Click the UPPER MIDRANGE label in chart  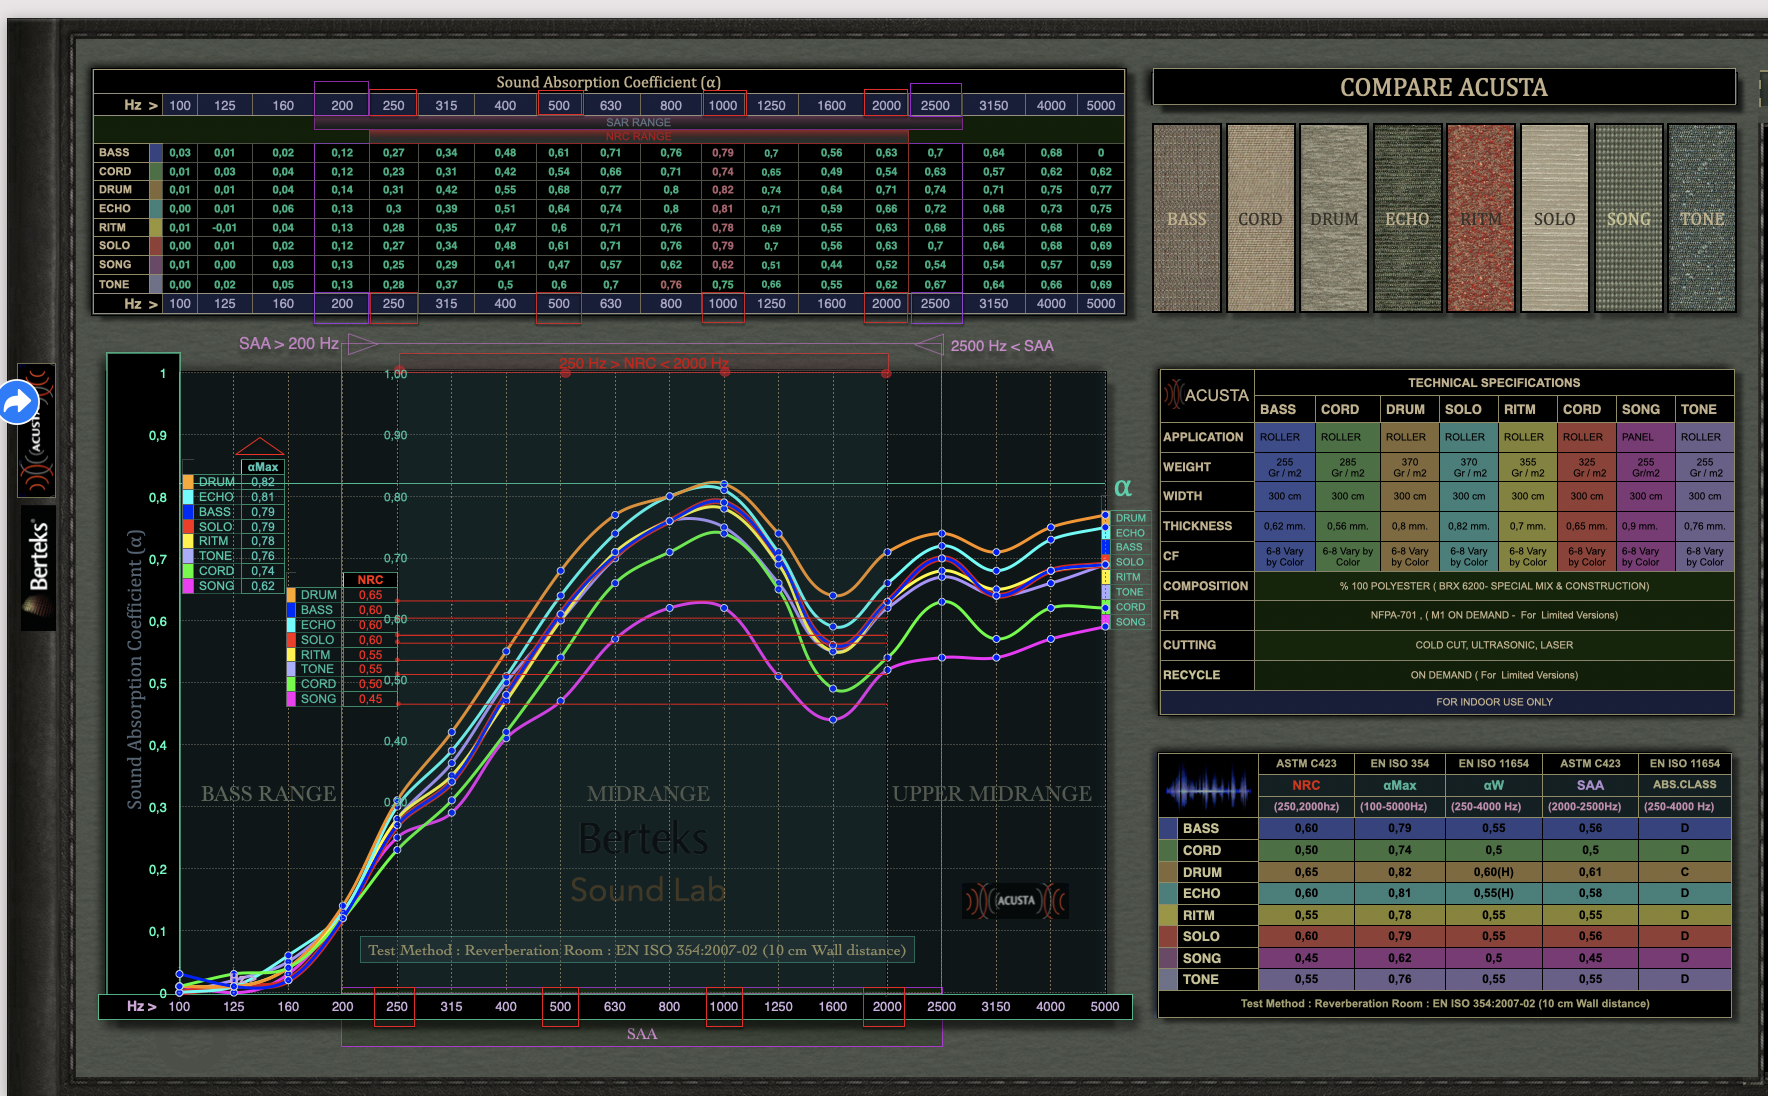992,794
